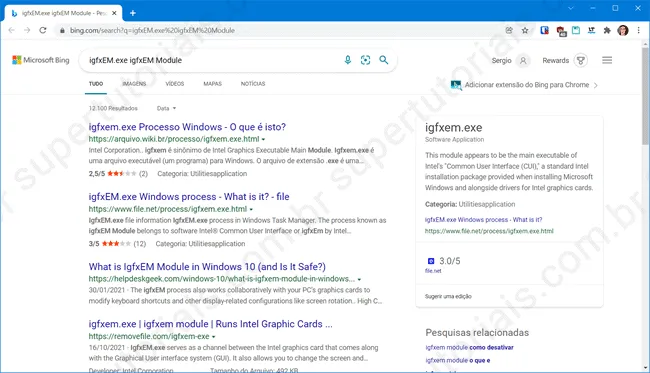Screen dimensions: 650x373
Task: Expand helpdeskgeek URL dropdown arrow
Action: pos(359,279)
